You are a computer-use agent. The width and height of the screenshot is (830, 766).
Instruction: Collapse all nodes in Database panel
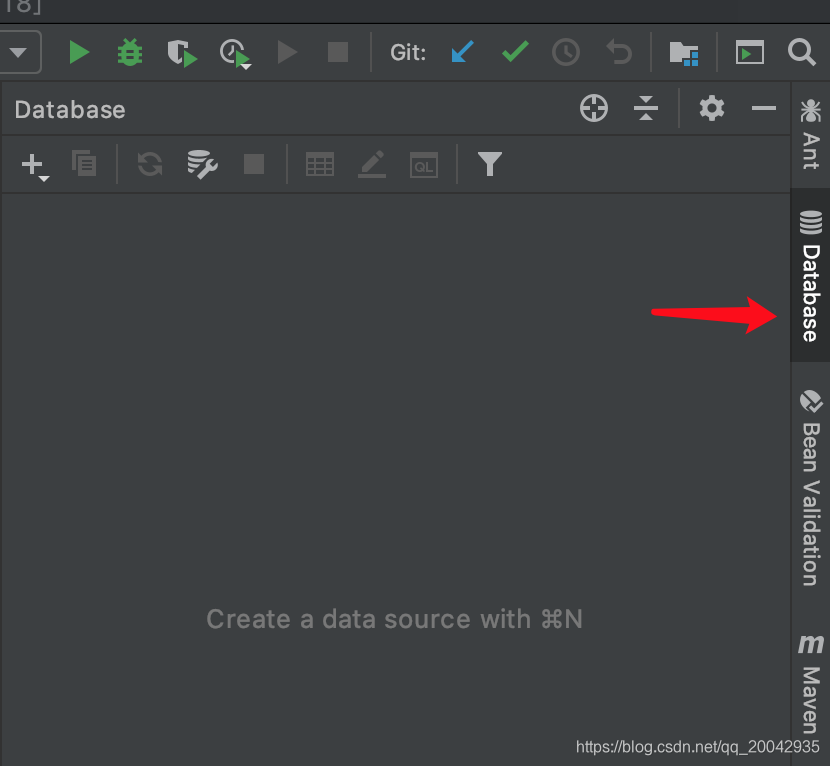pos(646,108)
